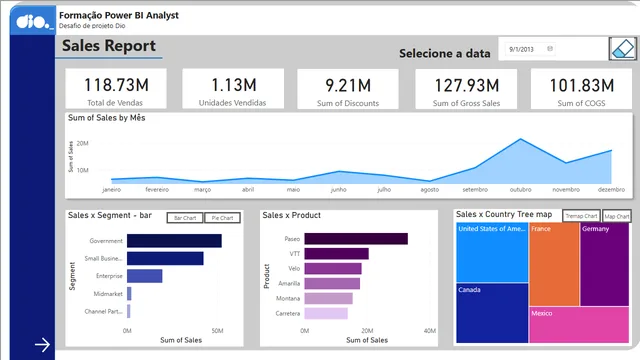Switch to Bar Chart view for segments
This screenshot has height=360, width=640.
(x=185, y=218)
